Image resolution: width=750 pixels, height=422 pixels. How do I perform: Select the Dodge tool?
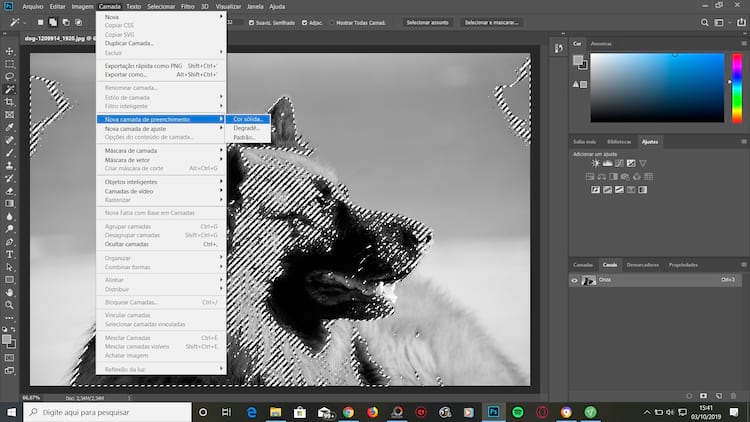pos(9,229)
